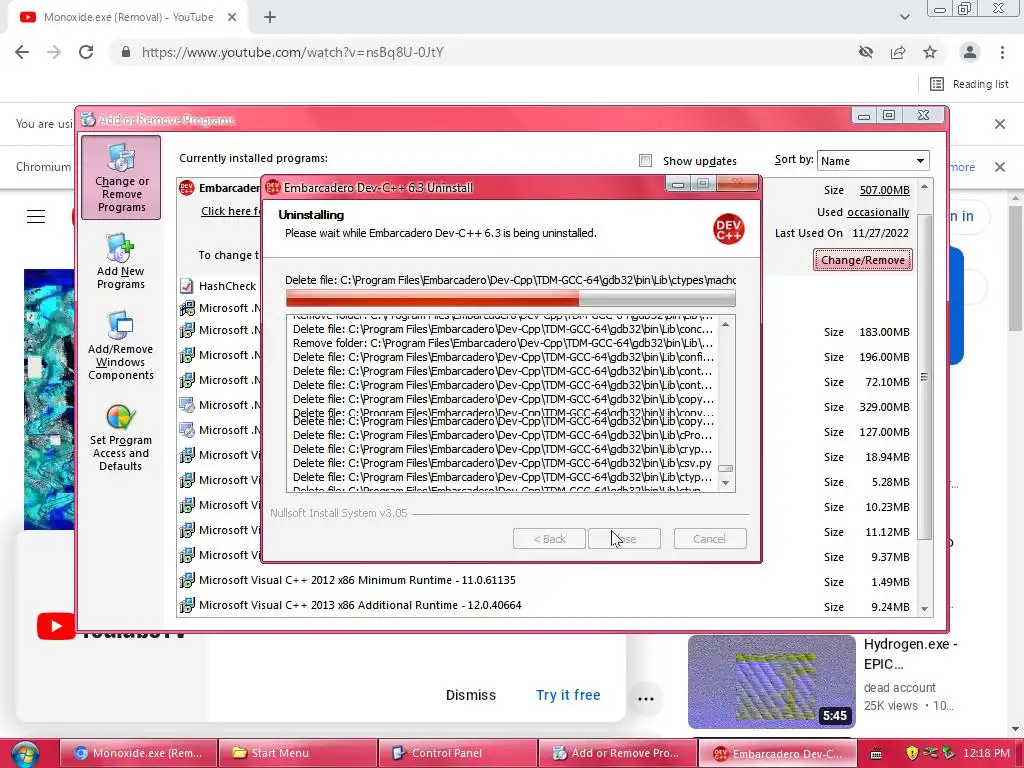
Task: Click programs list scroll up arrow
Action: [924, 187]
